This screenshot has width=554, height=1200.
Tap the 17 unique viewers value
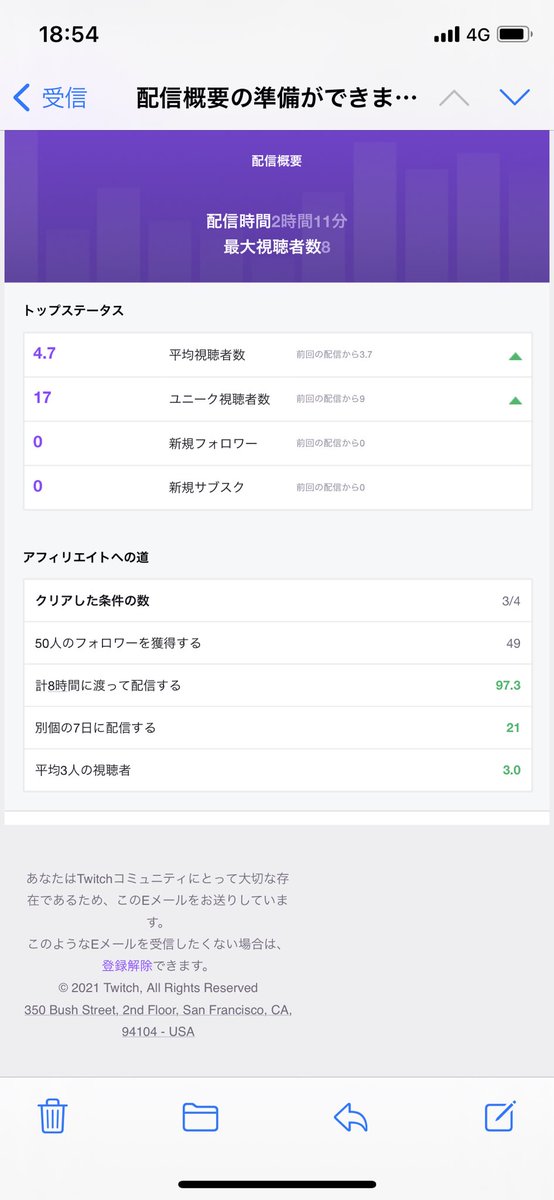42,397
